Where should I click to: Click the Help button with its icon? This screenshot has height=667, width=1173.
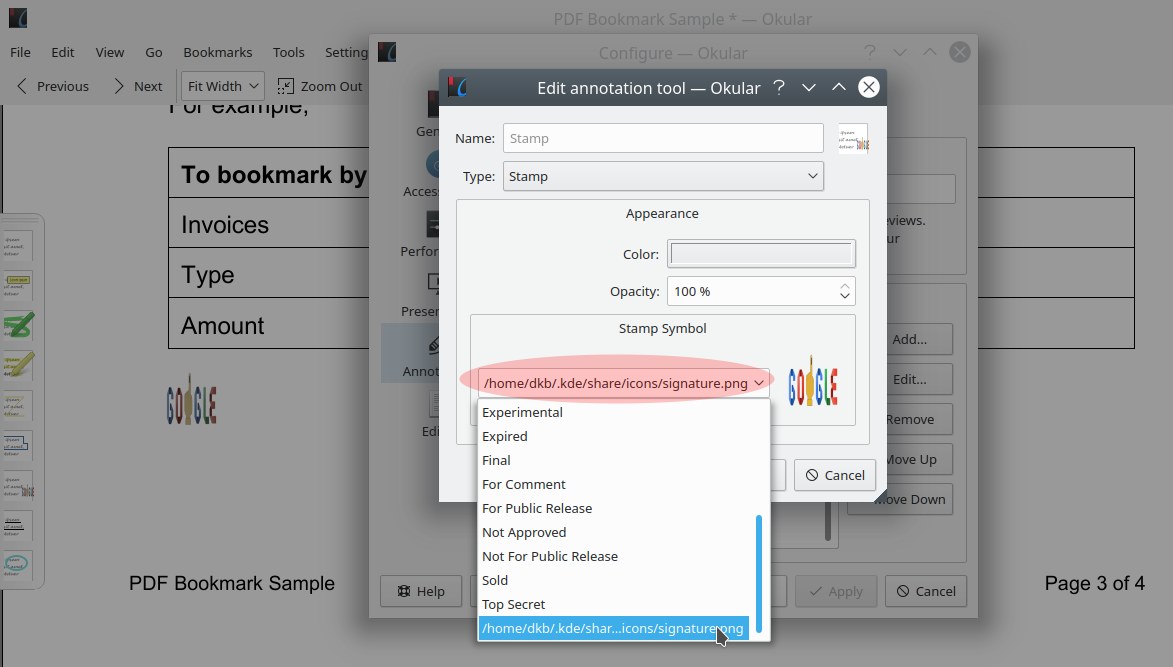[421, 591]
